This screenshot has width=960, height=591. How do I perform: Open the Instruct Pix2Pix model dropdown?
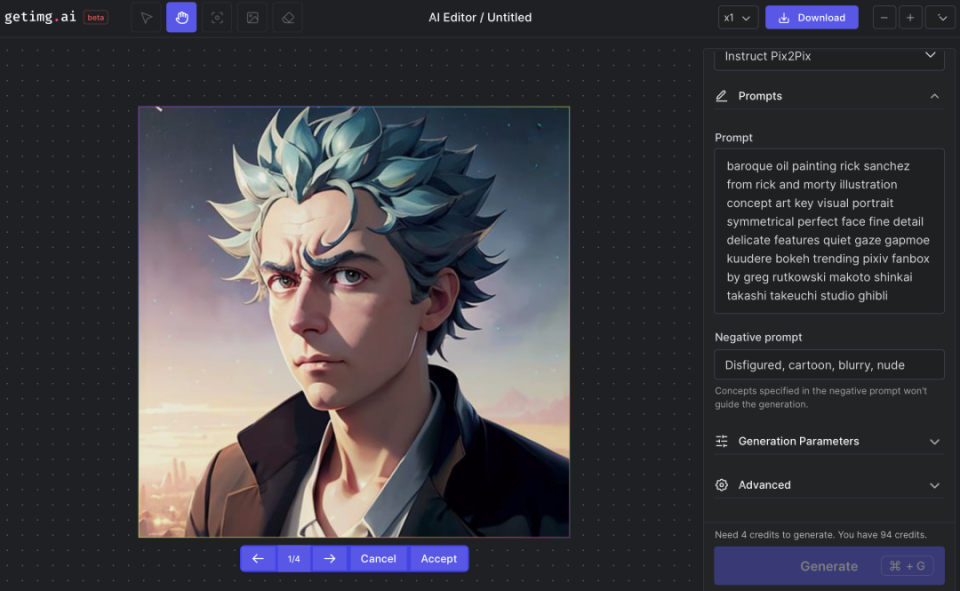829,56
